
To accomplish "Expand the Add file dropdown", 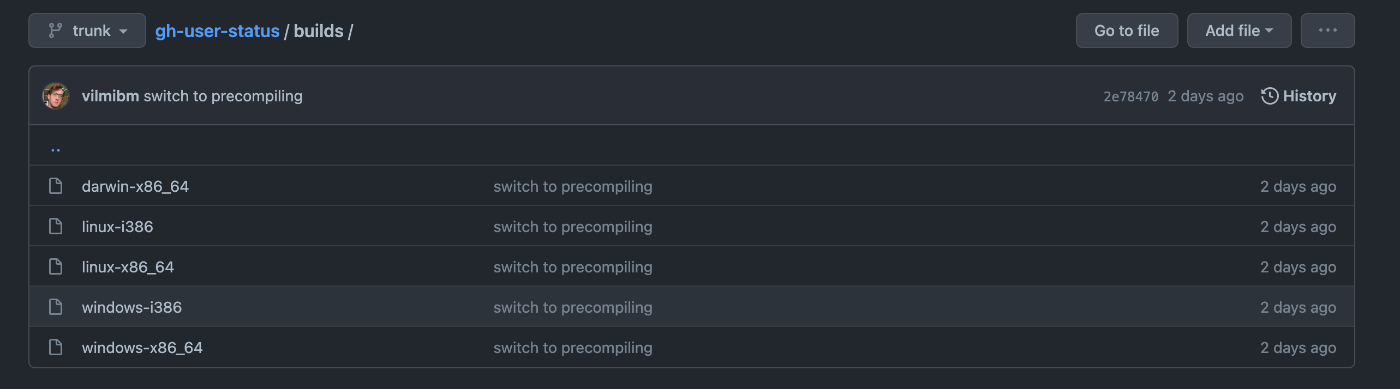I will click(x=1239, y=31).
